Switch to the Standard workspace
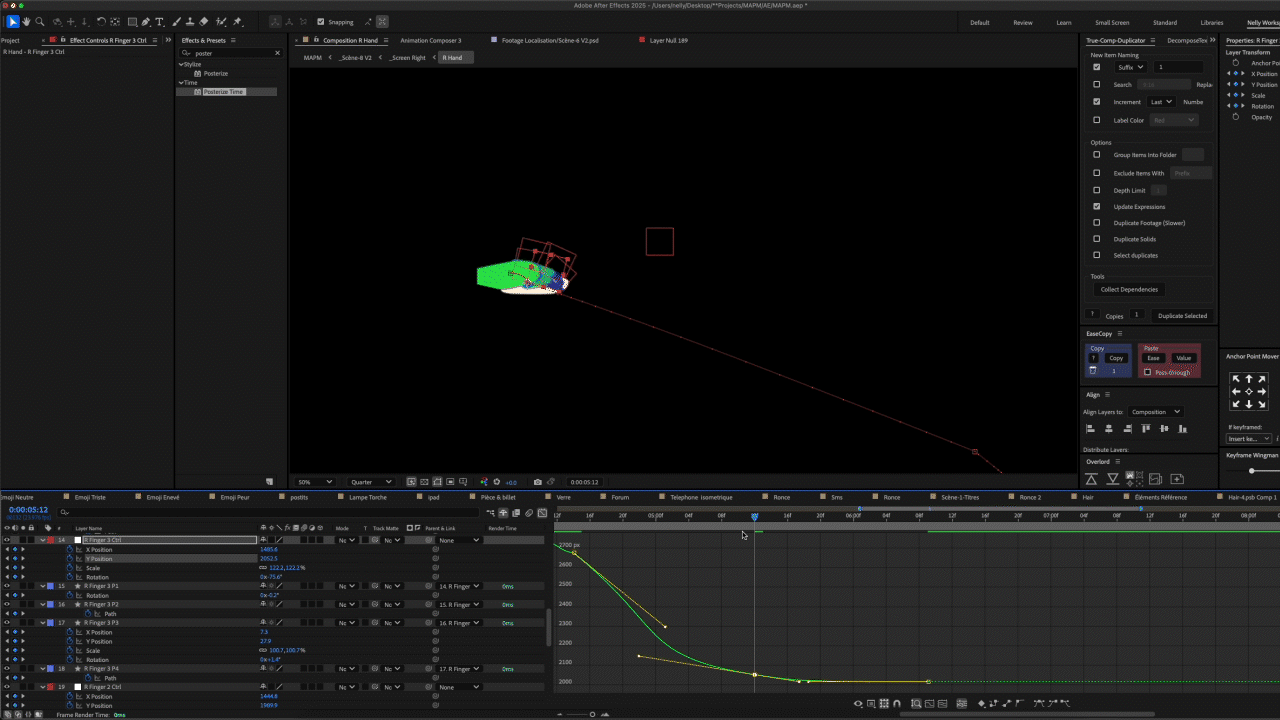Image resolution: width=1280 pixels, height=720 pixels. (1165, 22)
